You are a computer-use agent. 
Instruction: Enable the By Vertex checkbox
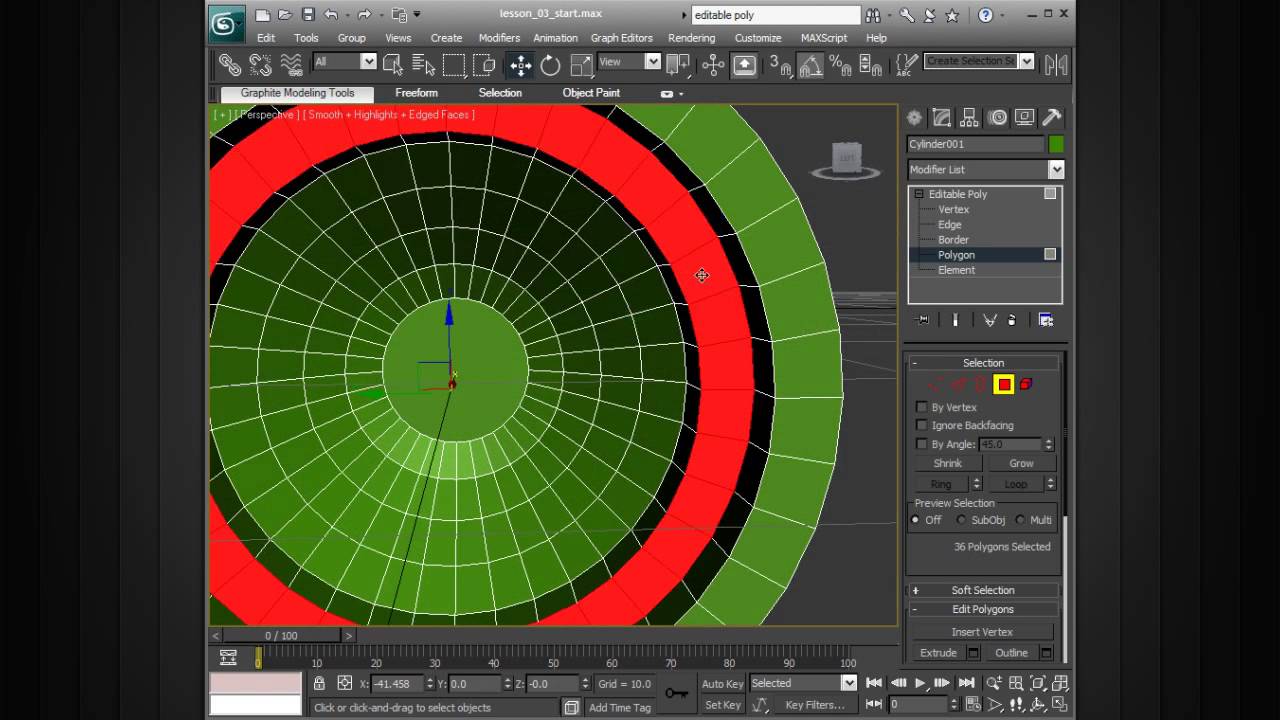pos(922,407)
